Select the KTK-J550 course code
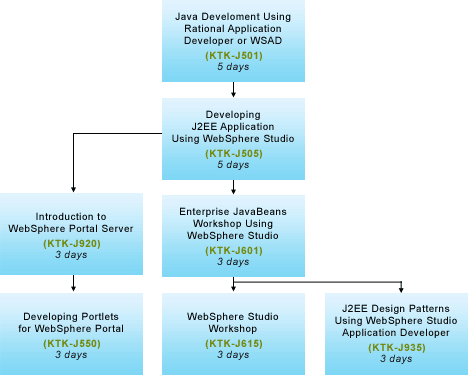 click(72, 344)
